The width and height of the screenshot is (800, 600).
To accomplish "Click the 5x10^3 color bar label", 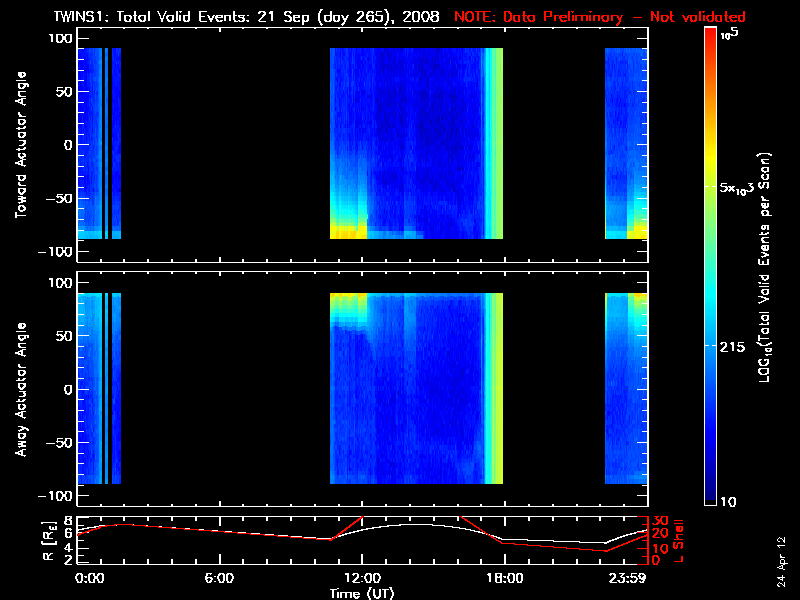I will click(x=741, y=189).
